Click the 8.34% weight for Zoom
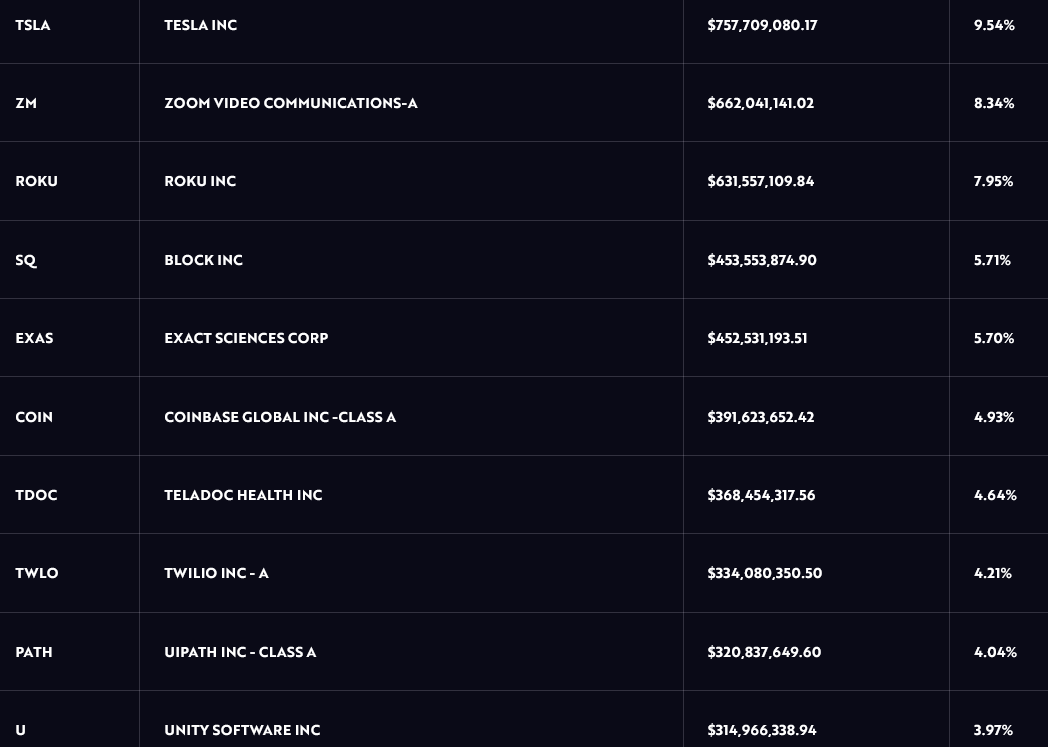Screen dimensions: 1048x747 994,103
